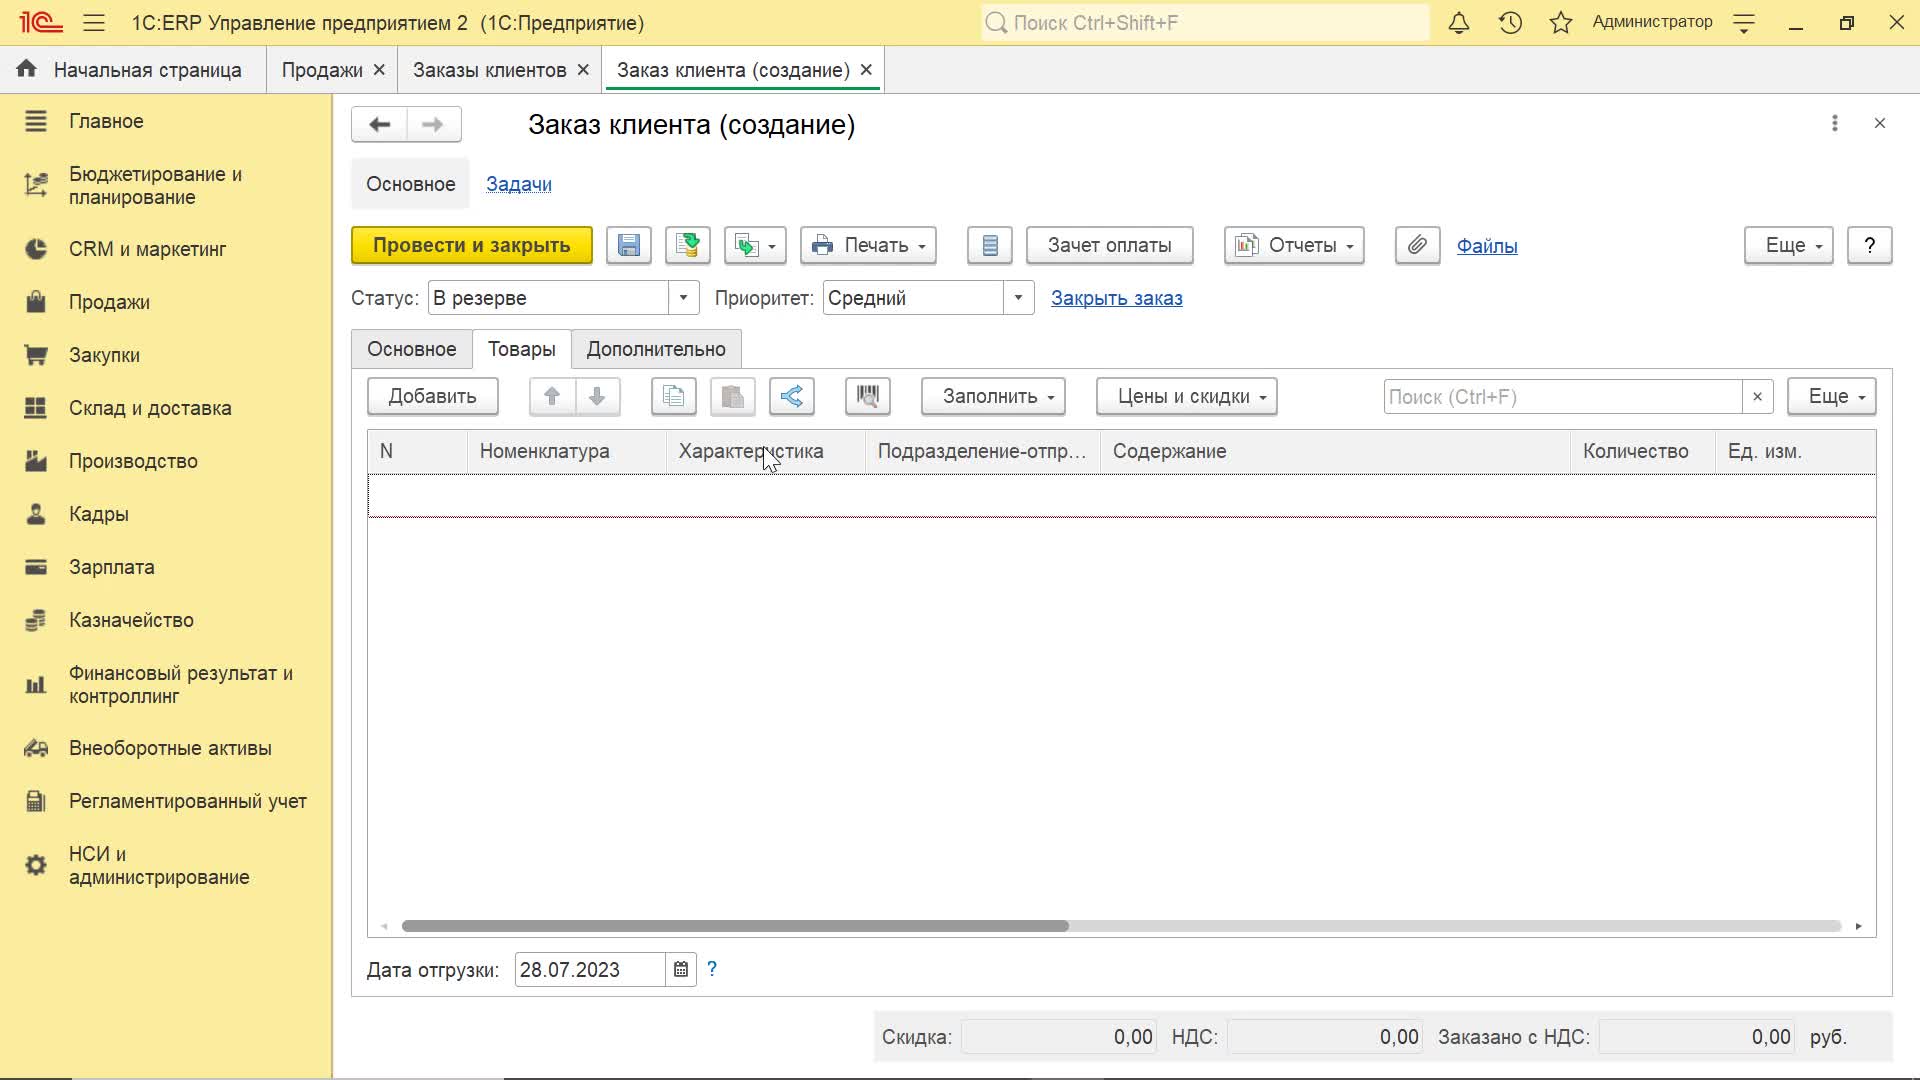Viewport: 1920px width, 1080px height.
Task: Move the row down with the down arrow
Action: [598, 396]
